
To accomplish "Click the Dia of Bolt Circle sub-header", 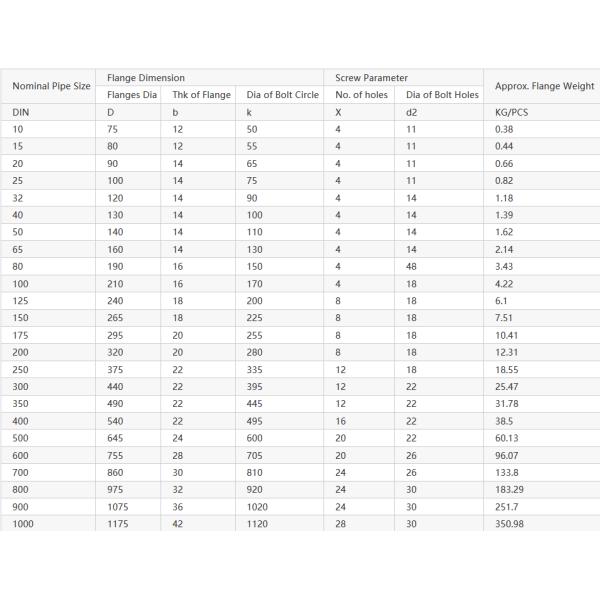I will tap(282, 95).
